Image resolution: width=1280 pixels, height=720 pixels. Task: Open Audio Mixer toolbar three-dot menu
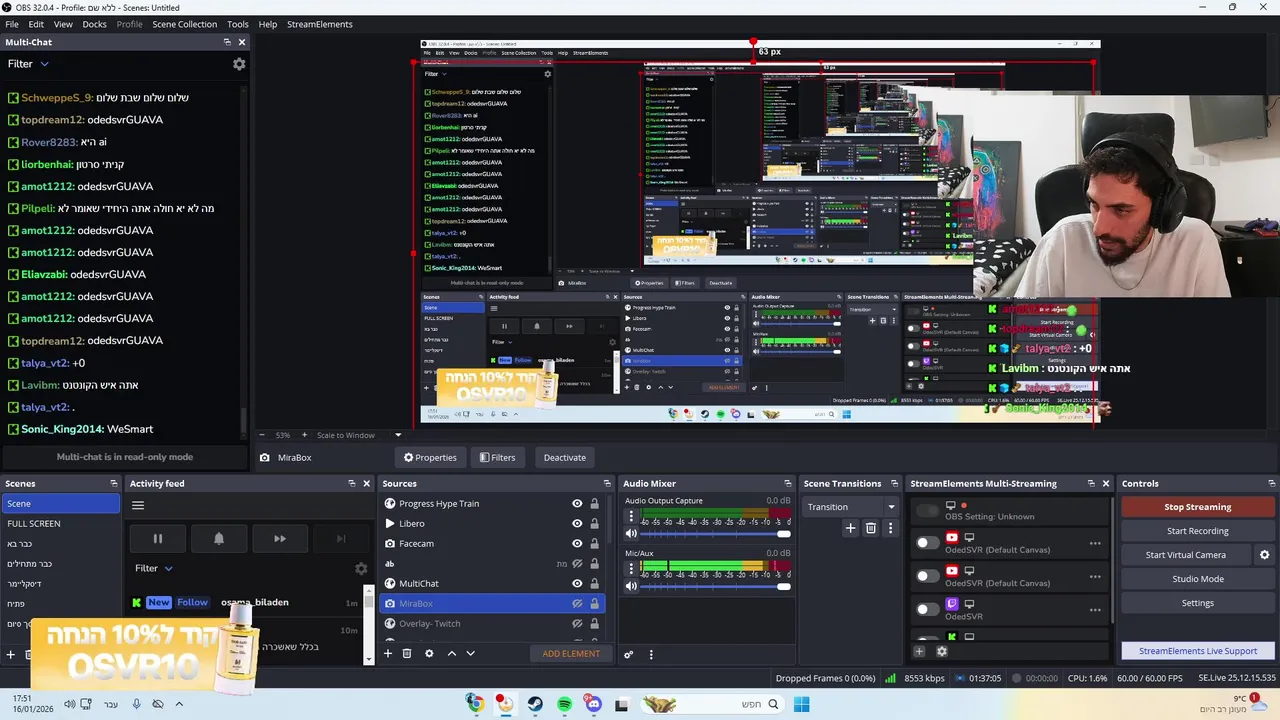pyautogui.click(x=651, y=655)
